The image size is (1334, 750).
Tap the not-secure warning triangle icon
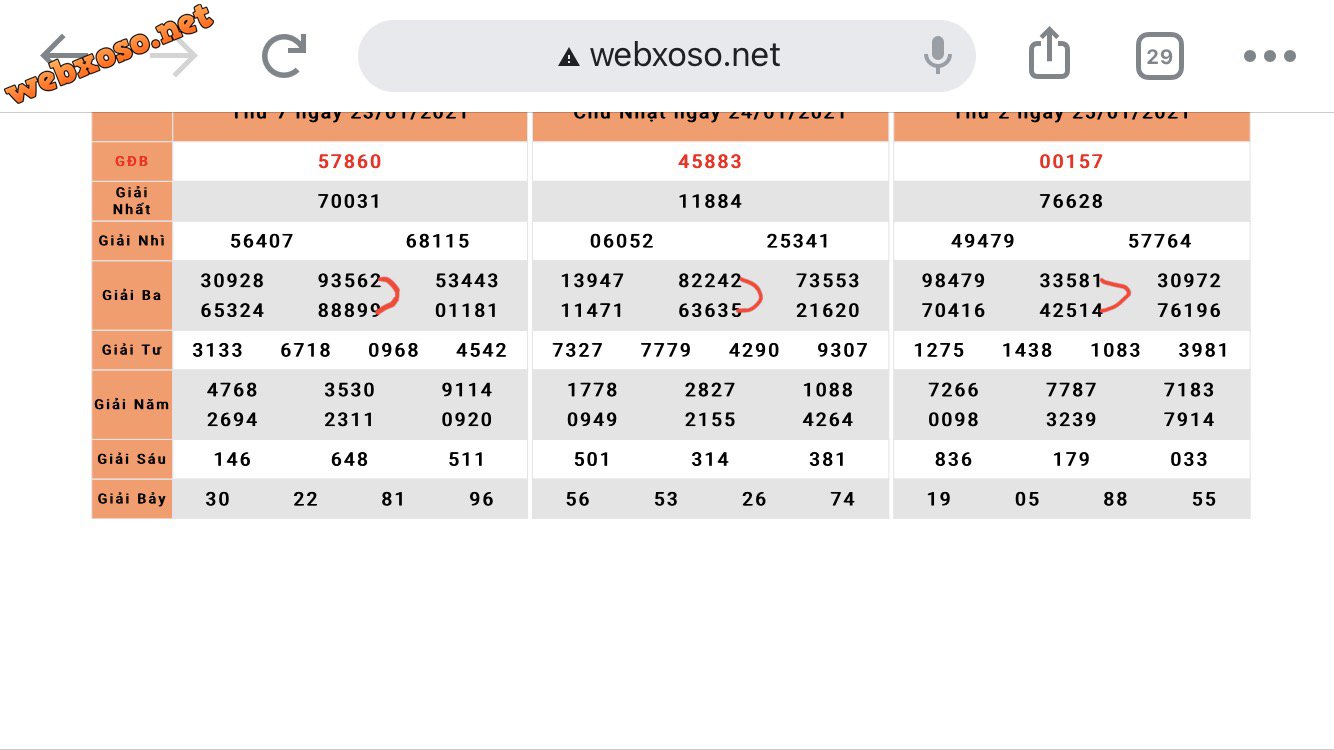point(569,57)
